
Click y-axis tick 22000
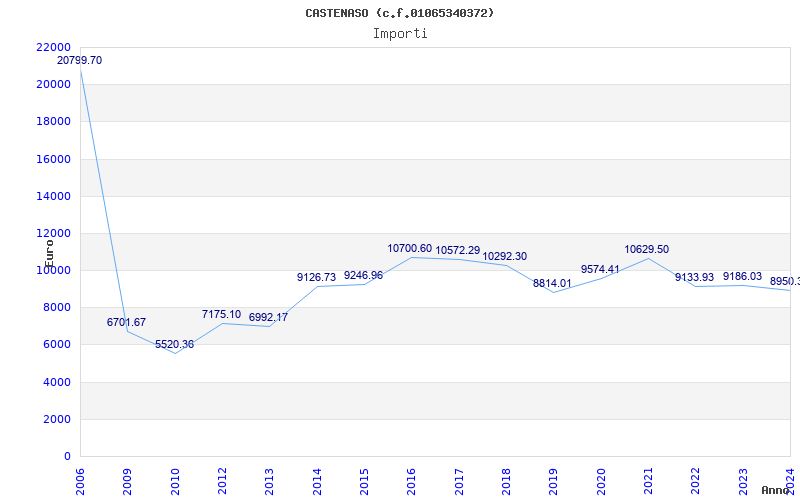tap(53, 47)
